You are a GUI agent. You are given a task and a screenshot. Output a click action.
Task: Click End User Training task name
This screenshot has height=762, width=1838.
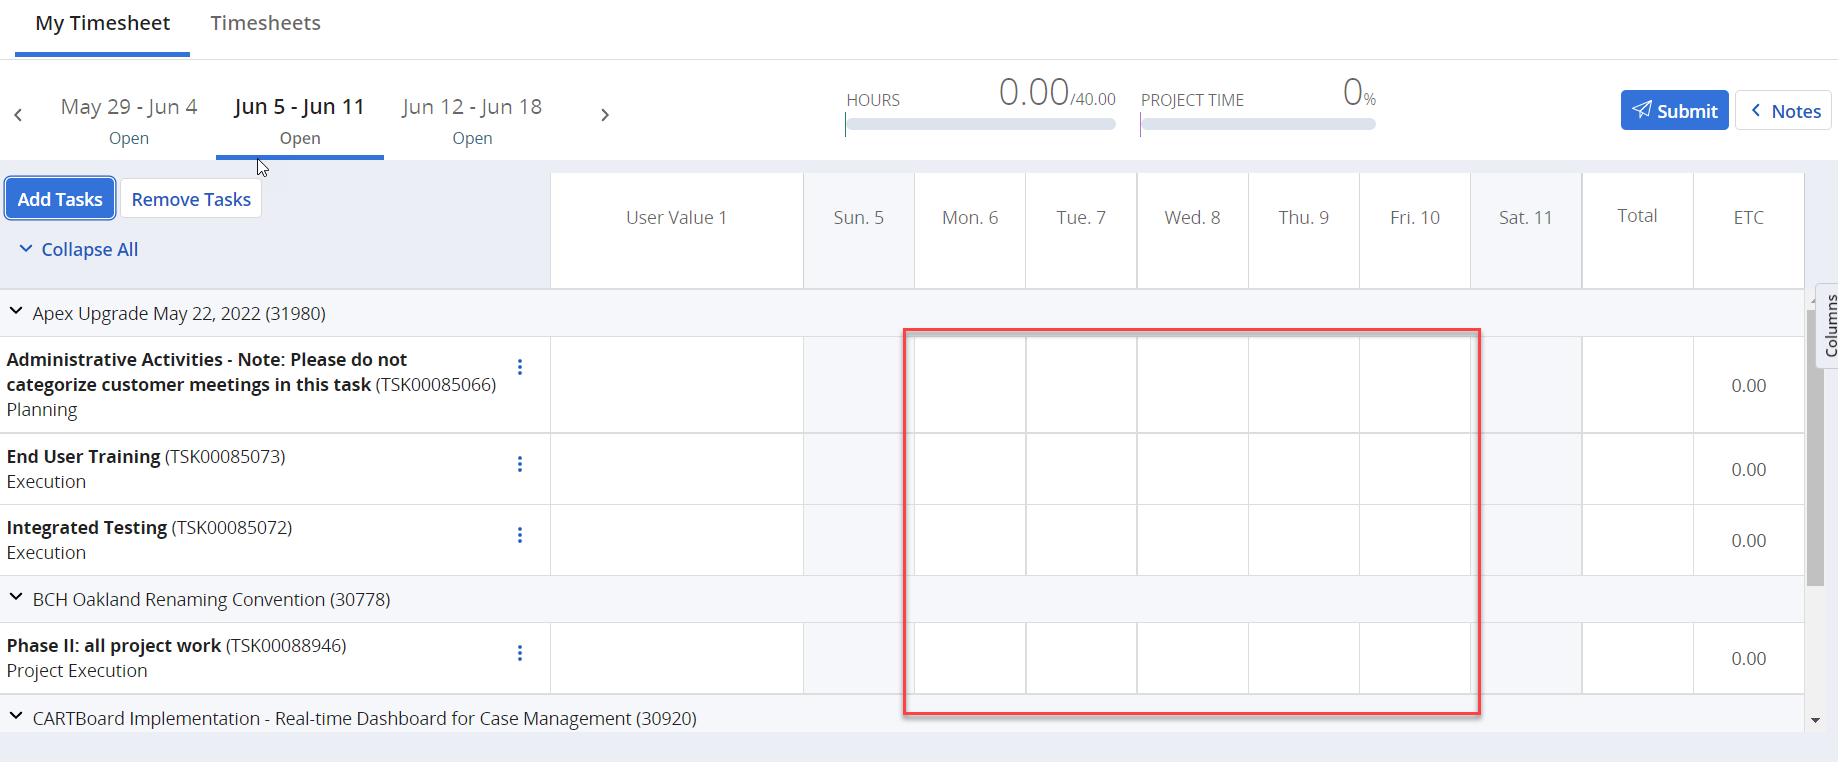coord(84,456)
